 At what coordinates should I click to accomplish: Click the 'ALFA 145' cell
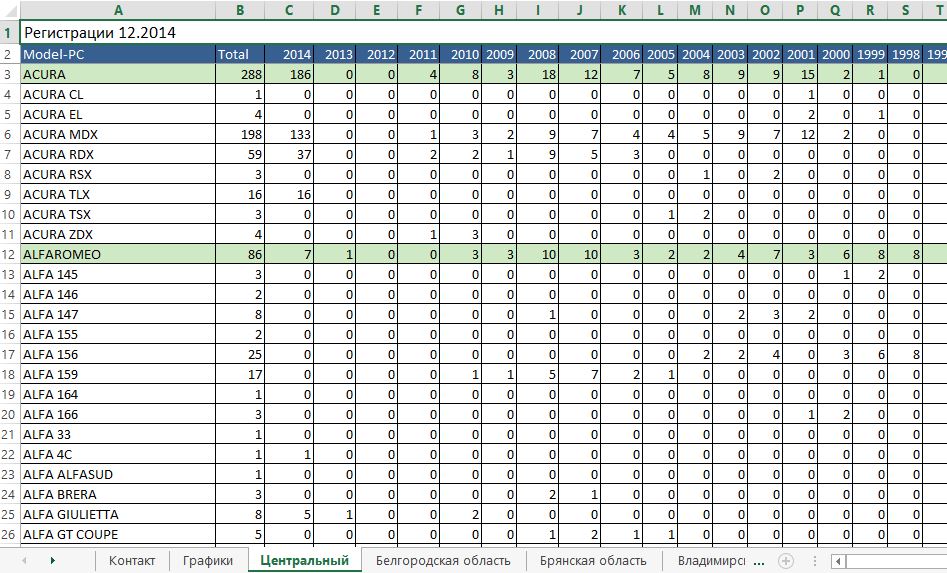[118, 274]
